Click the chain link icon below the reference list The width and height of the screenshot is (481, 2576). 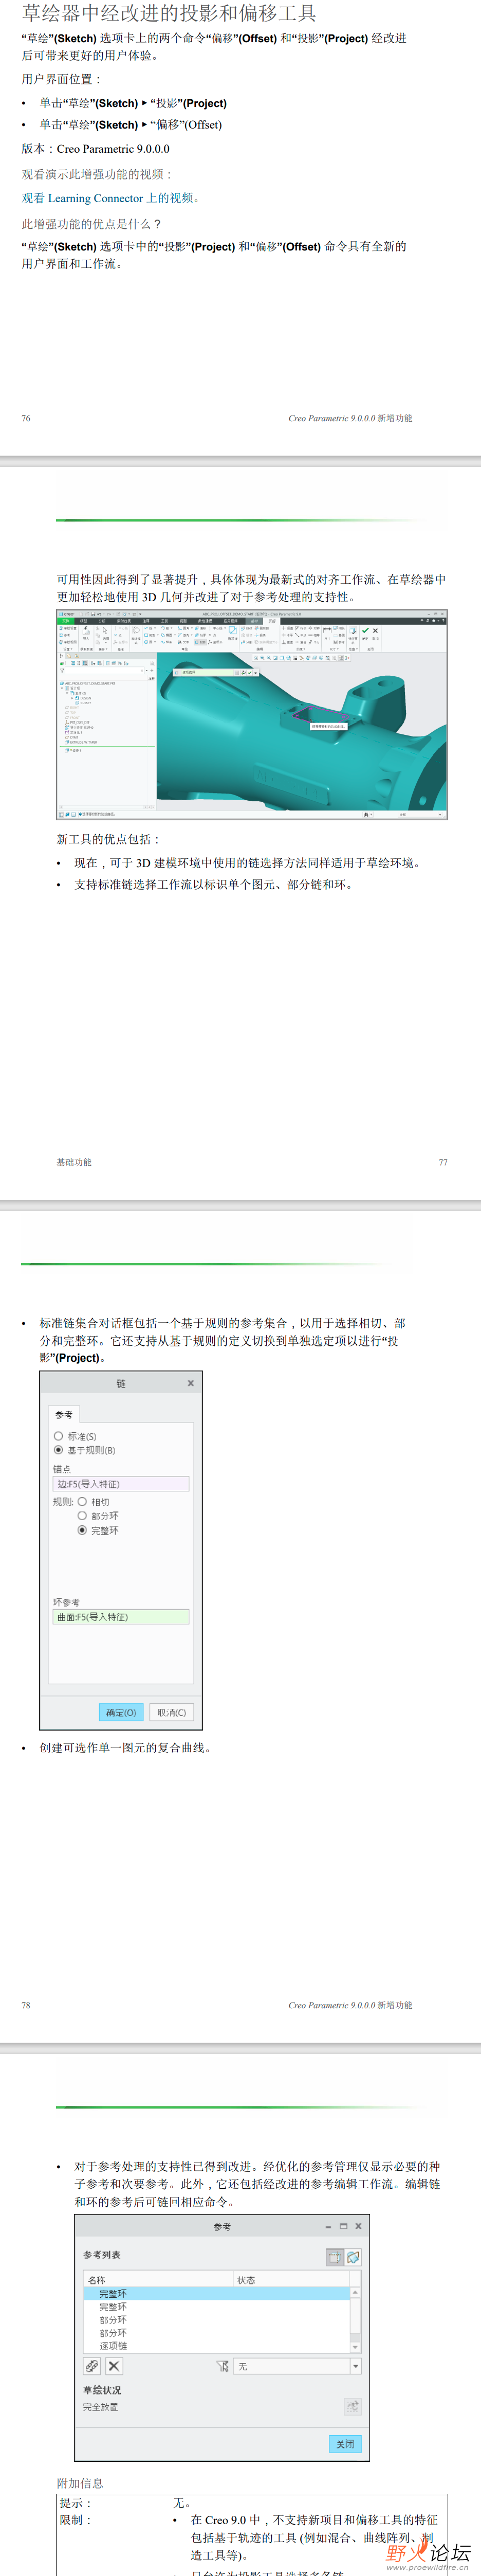(x=92, y=2367)
